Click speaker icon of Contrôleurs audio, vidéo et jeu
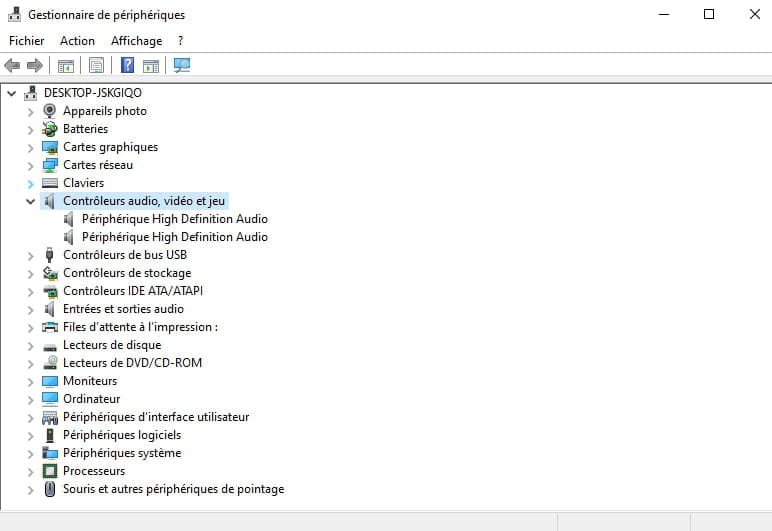 tap(50, 201)
